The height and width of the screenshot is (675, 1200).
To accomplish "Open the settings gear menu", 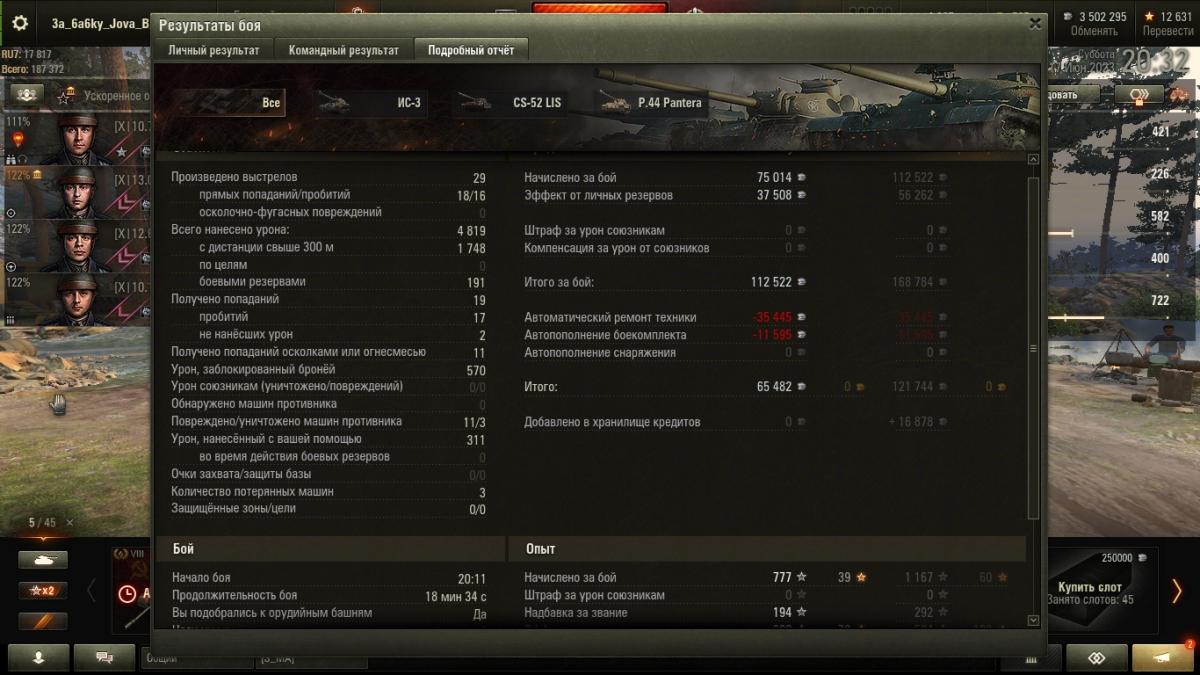I will point(20,22).
